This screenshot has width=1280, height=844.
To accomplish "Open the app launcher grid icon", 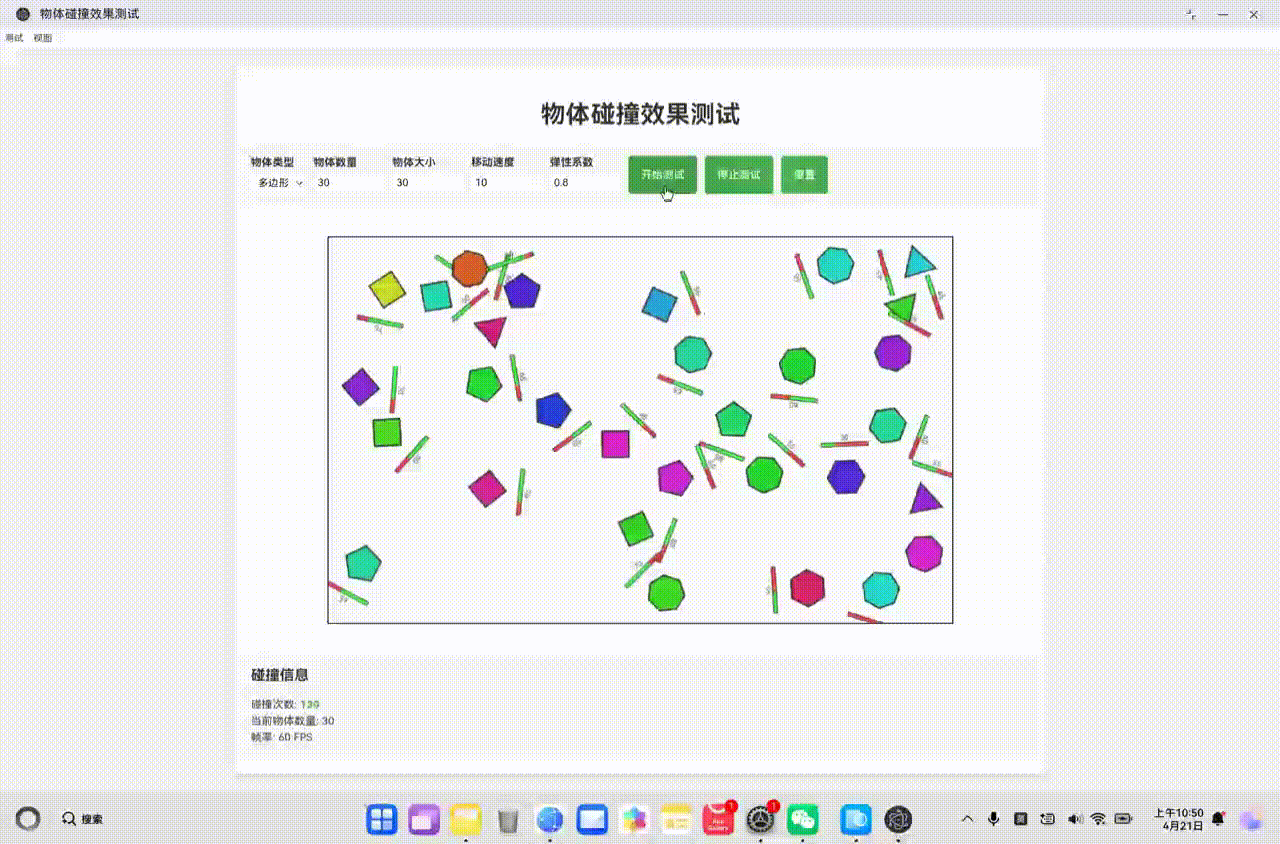I will click(383, 818).
